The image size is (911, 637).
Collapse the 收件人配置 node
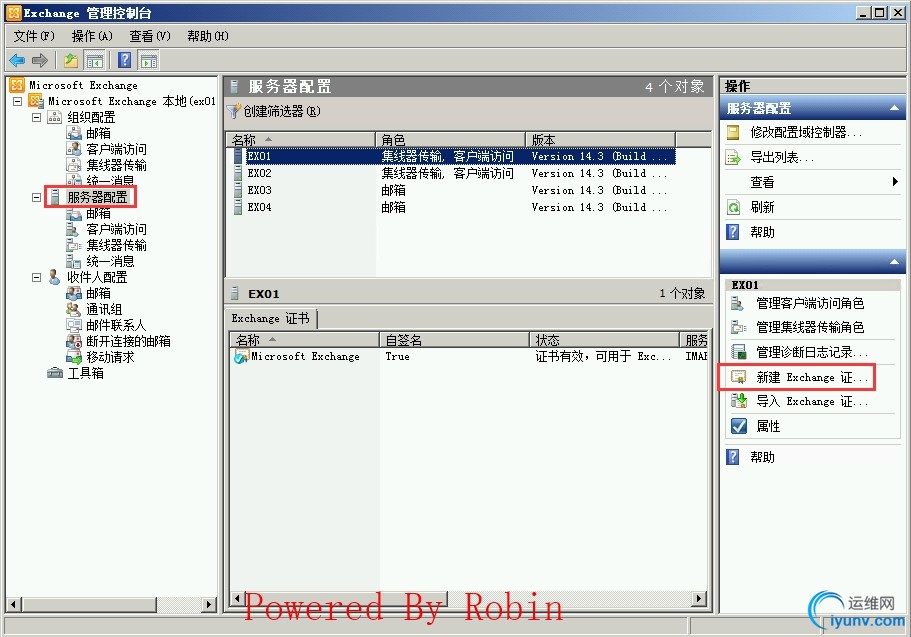(37, 278)
